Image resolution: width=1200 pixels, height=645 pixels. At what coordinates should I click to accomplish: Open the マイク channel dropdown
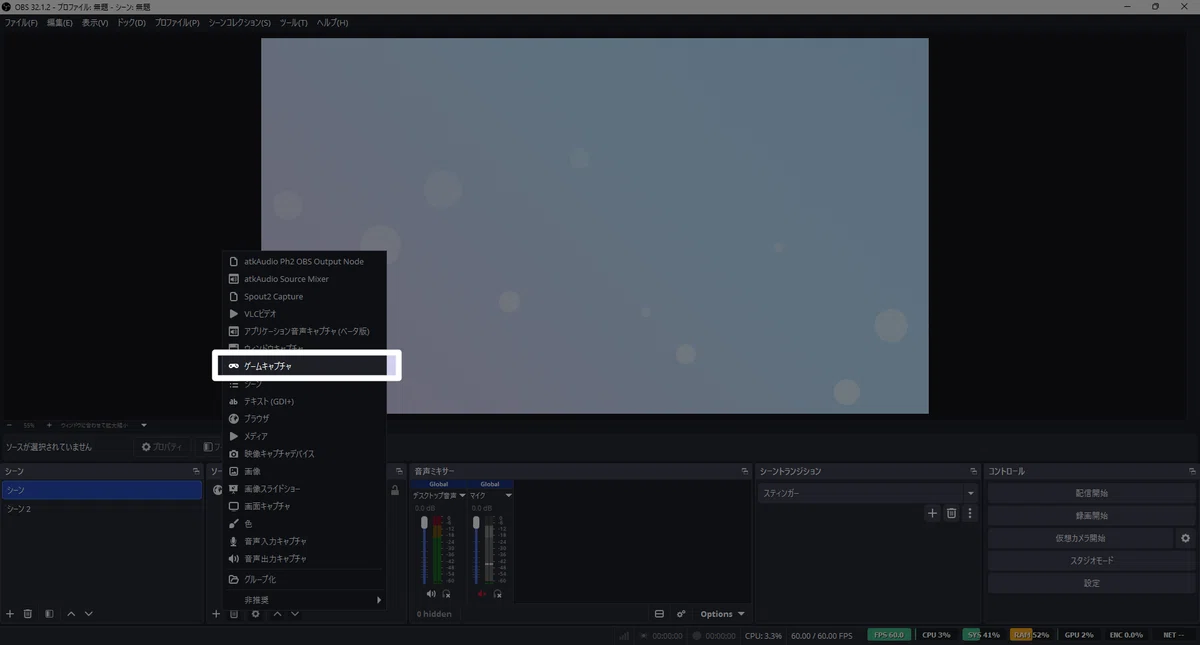tap(508, 496)
